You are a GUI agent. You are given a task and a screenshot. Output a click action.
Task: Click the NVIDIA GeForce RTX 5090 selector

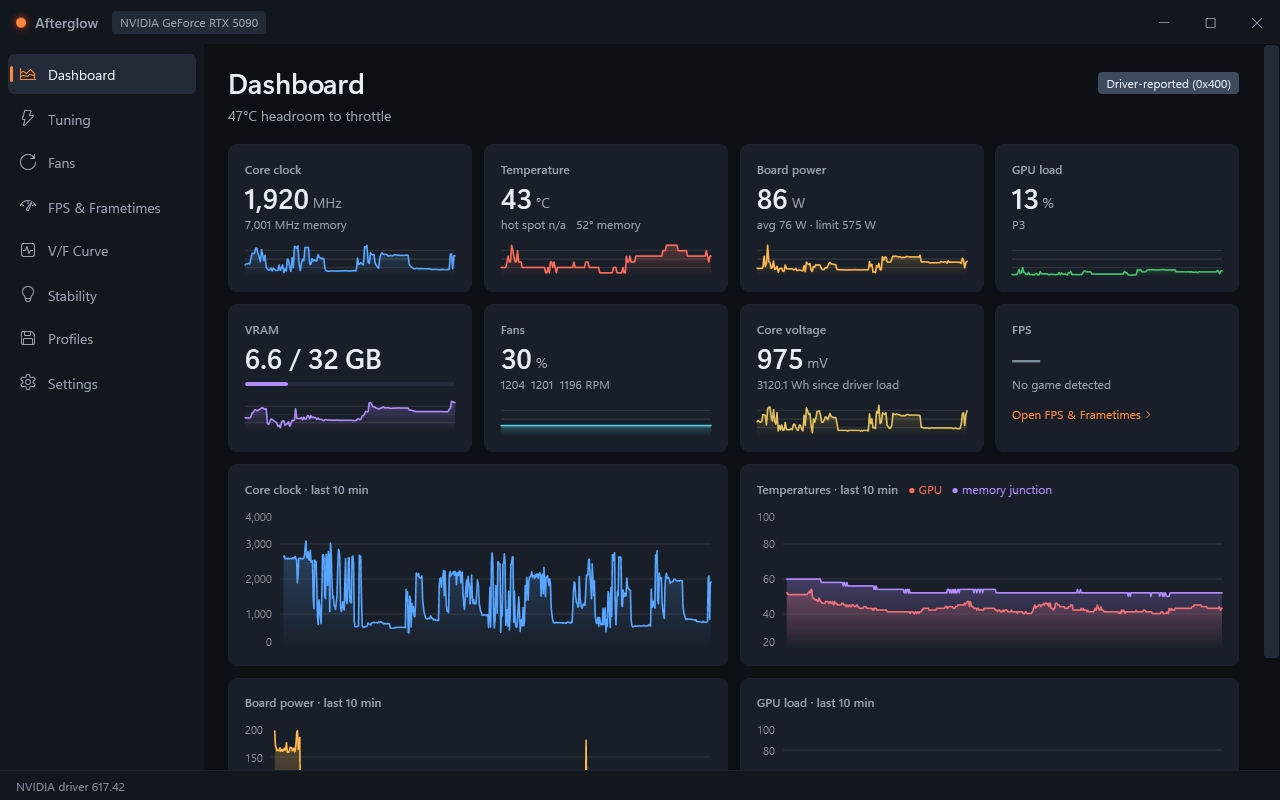[189, 23]
